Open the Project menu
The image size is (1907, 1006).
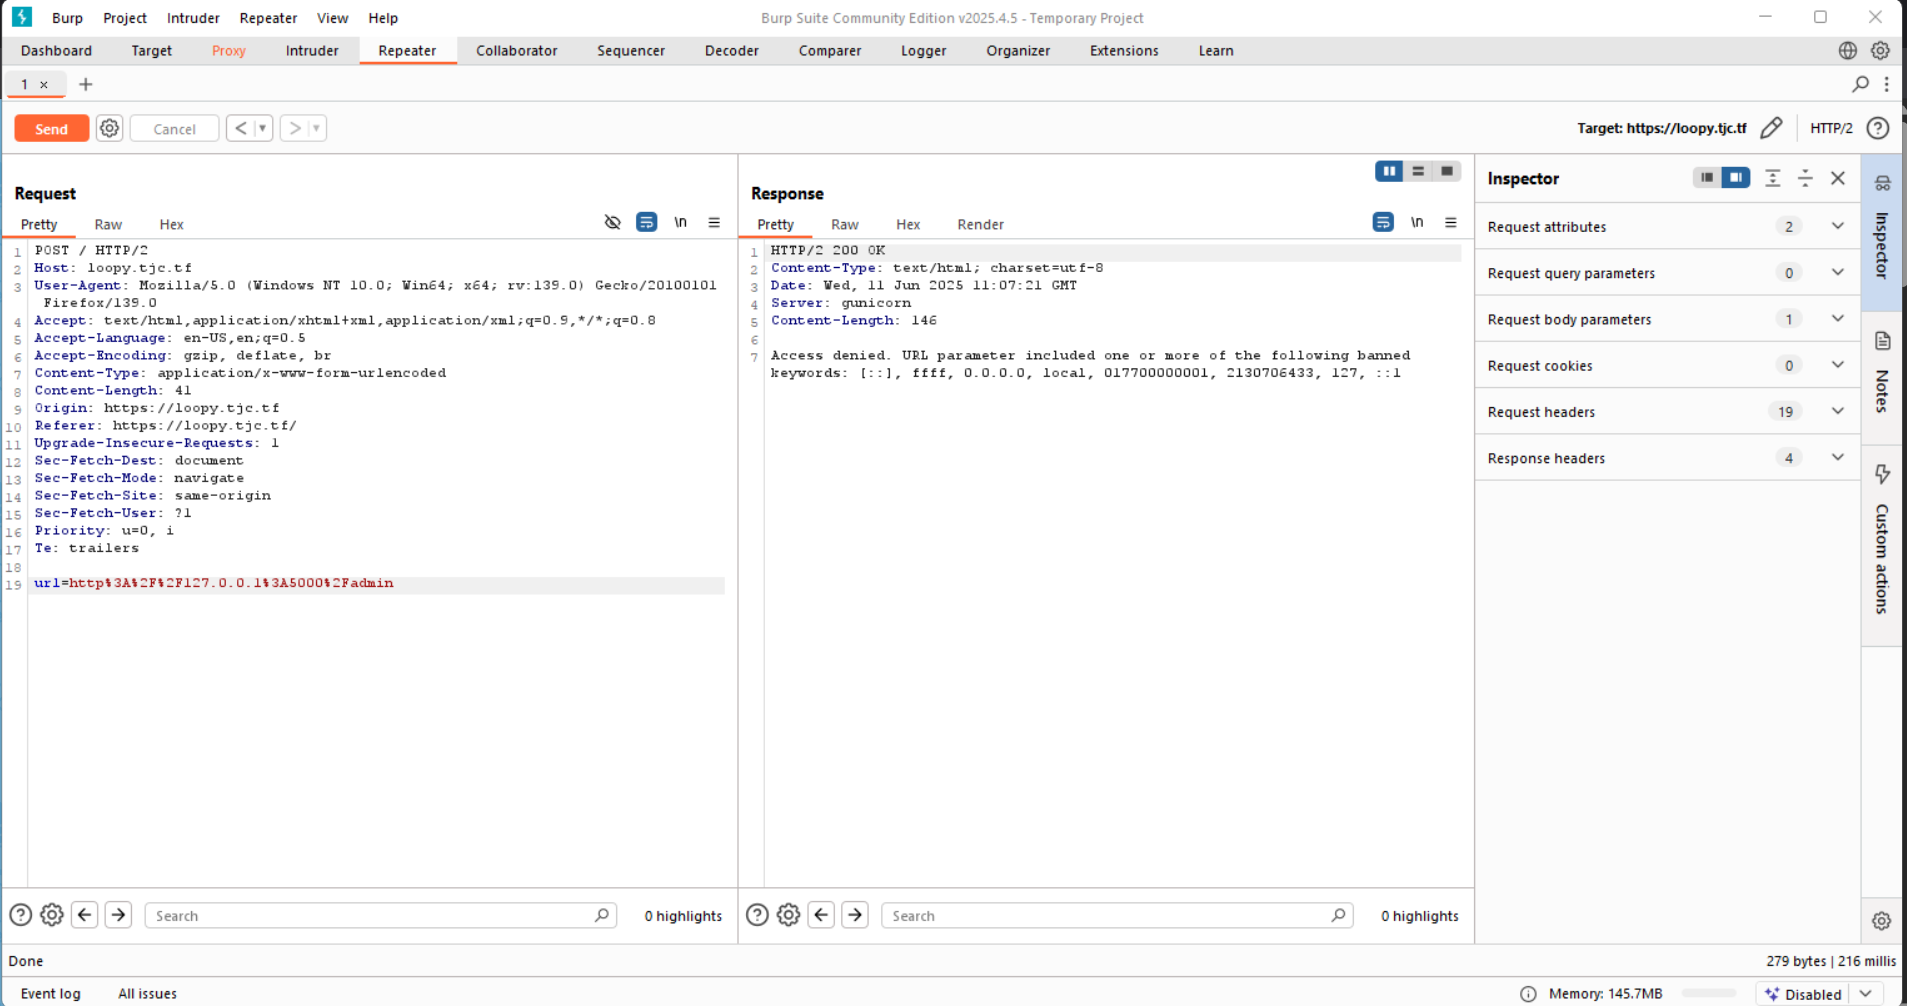pyautogui.click(x=125, y=18)
